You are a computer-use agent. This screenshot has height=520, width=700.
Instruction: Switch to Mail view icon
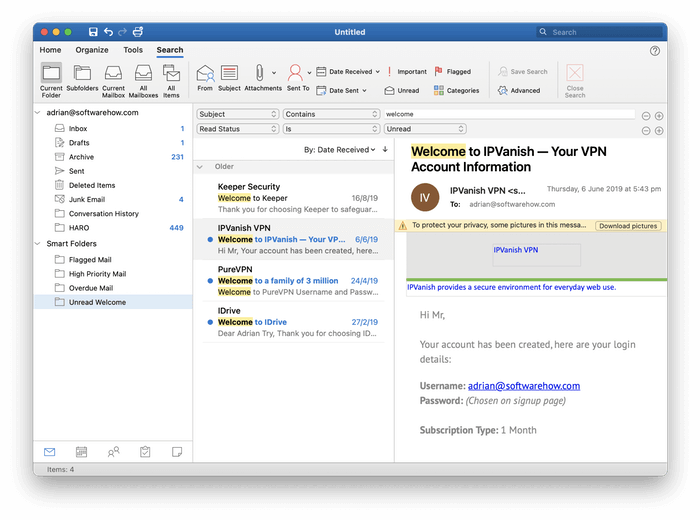(x=50, y=452)
